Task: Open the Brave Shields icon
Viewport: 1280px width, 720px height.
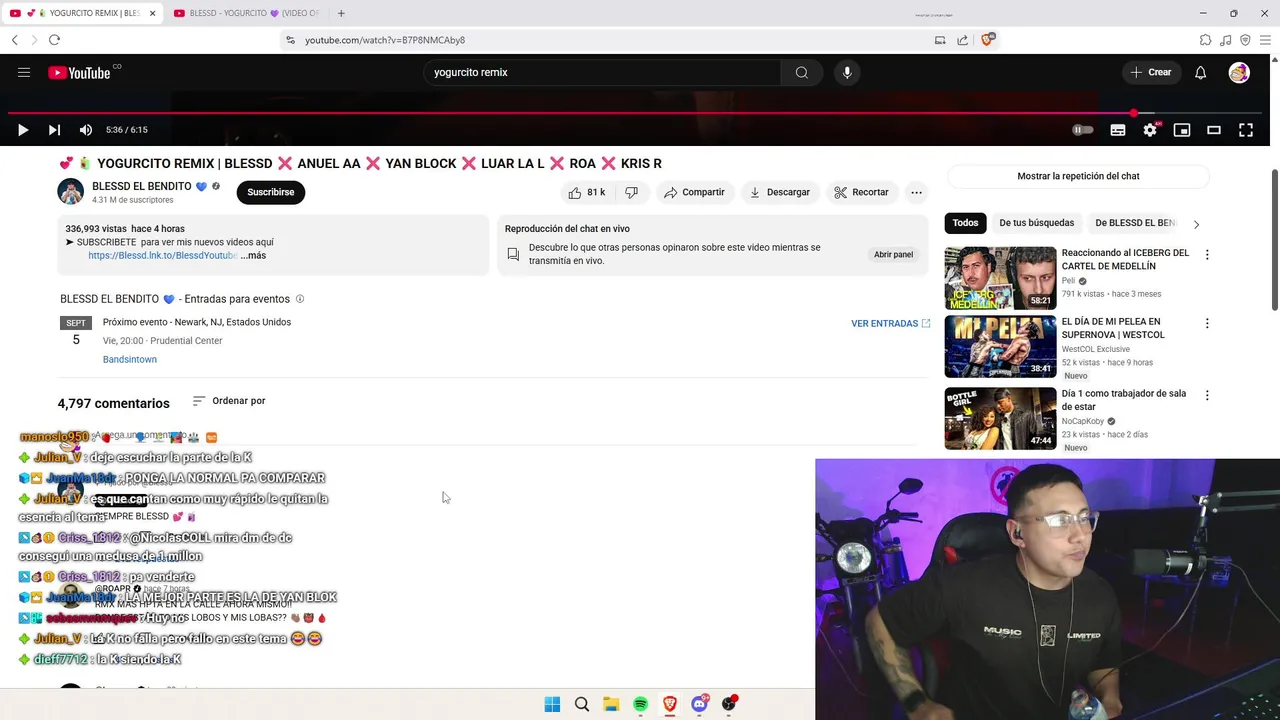Action: point(988,40)
